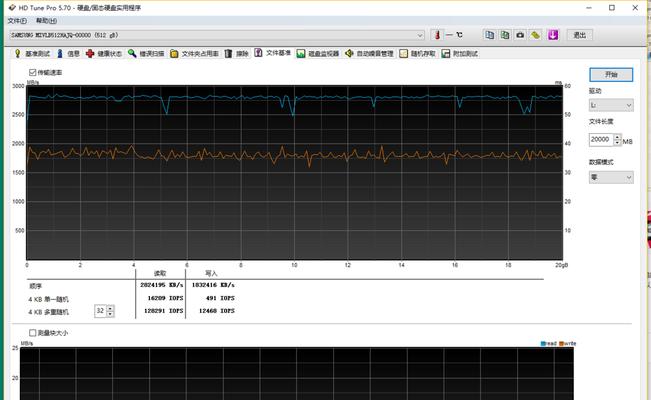Image resolution: width=651 pixels, height=400 pixels.
Task: Decrease file length with the down stepper
Action: click(x=617, y=142)
